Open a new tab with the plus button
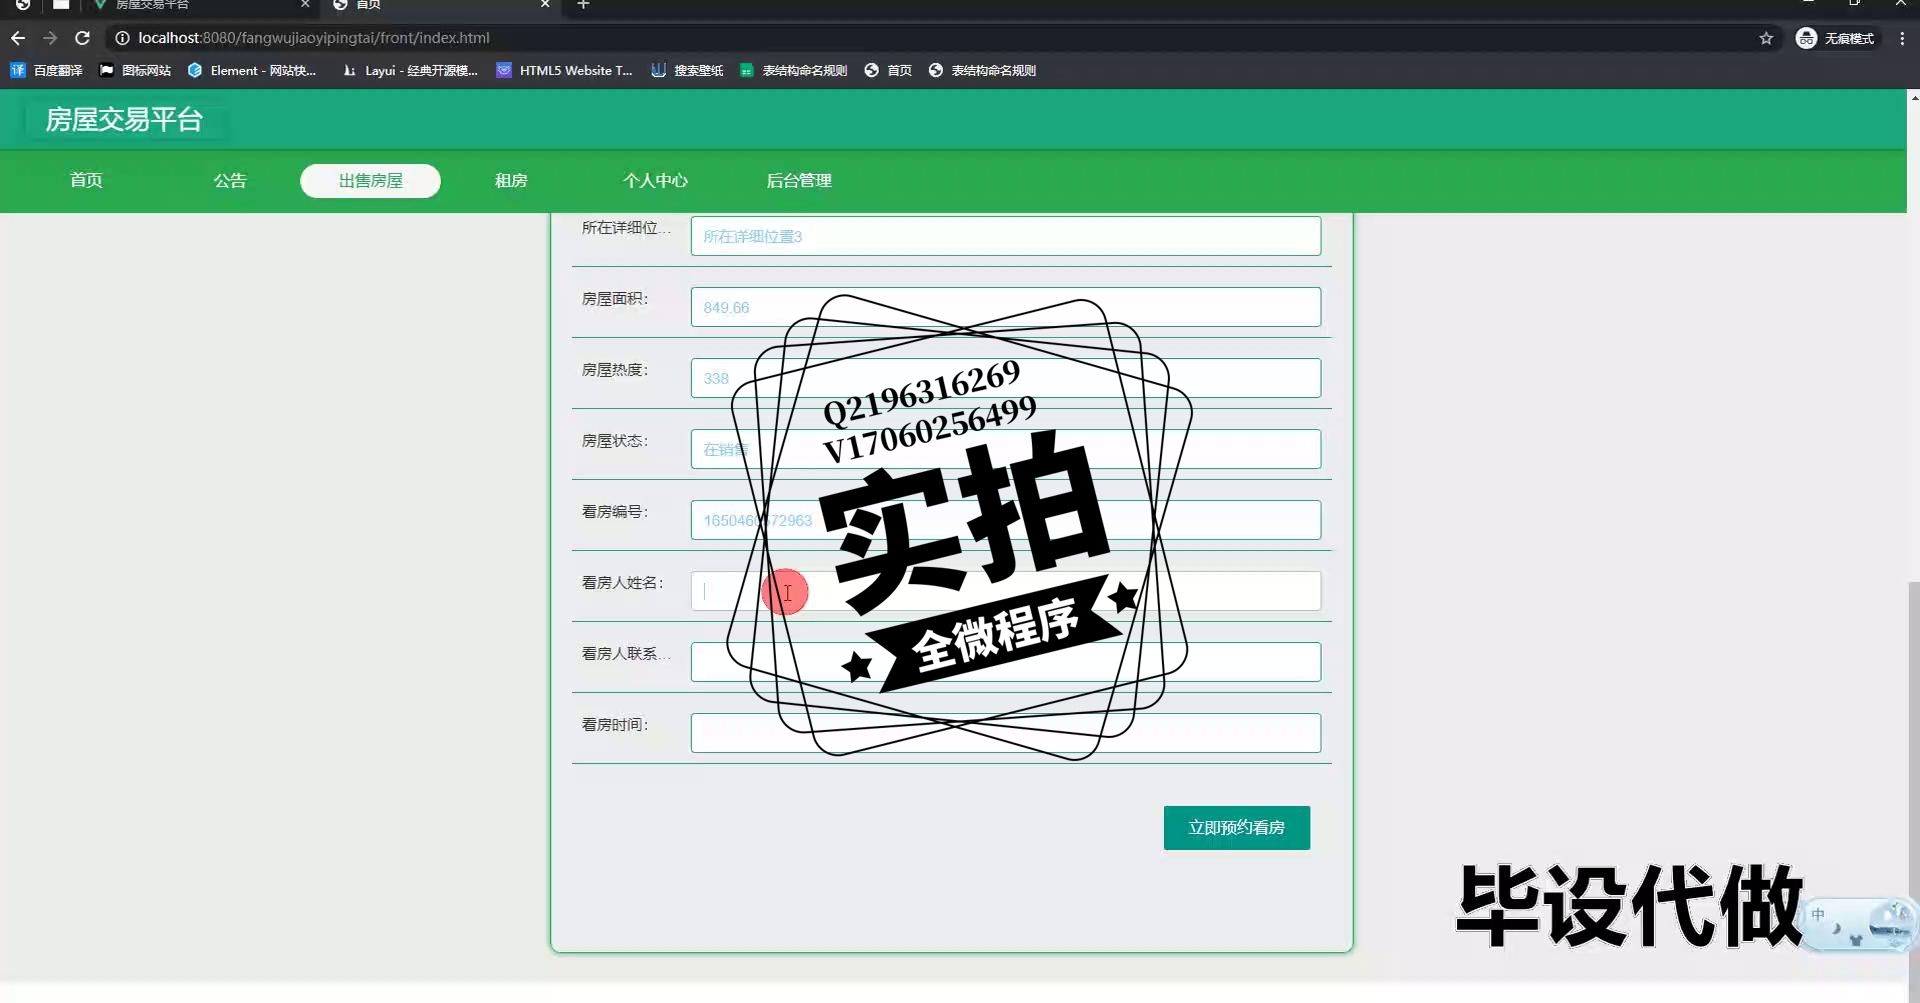The height and width of the screenshot is (1003, 1920). [x=584, y=5]
